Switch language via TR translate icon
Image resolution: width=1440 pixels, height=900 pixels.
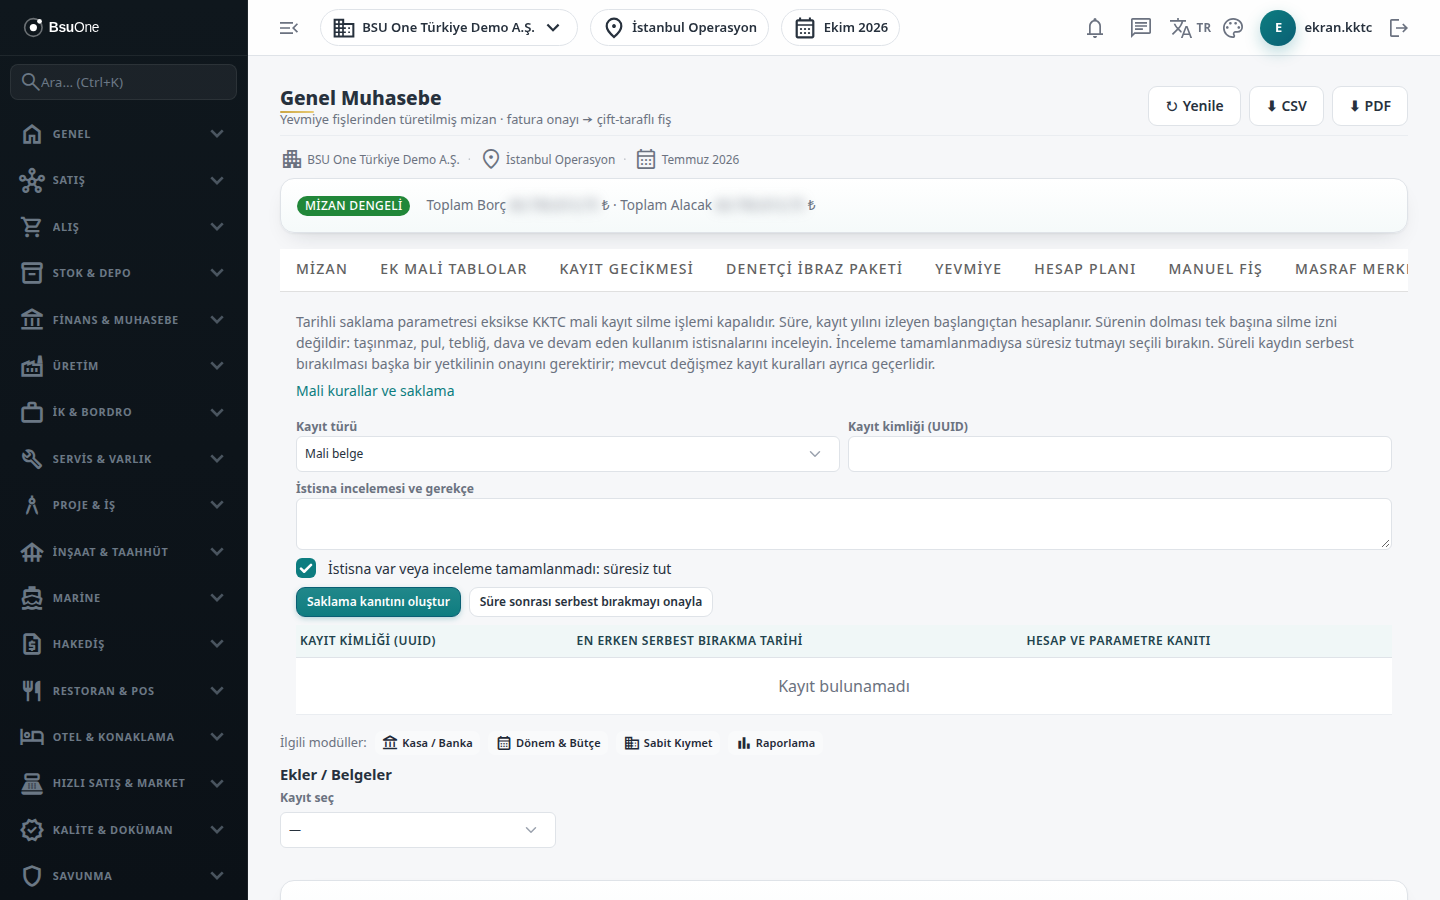point(1190,28)
